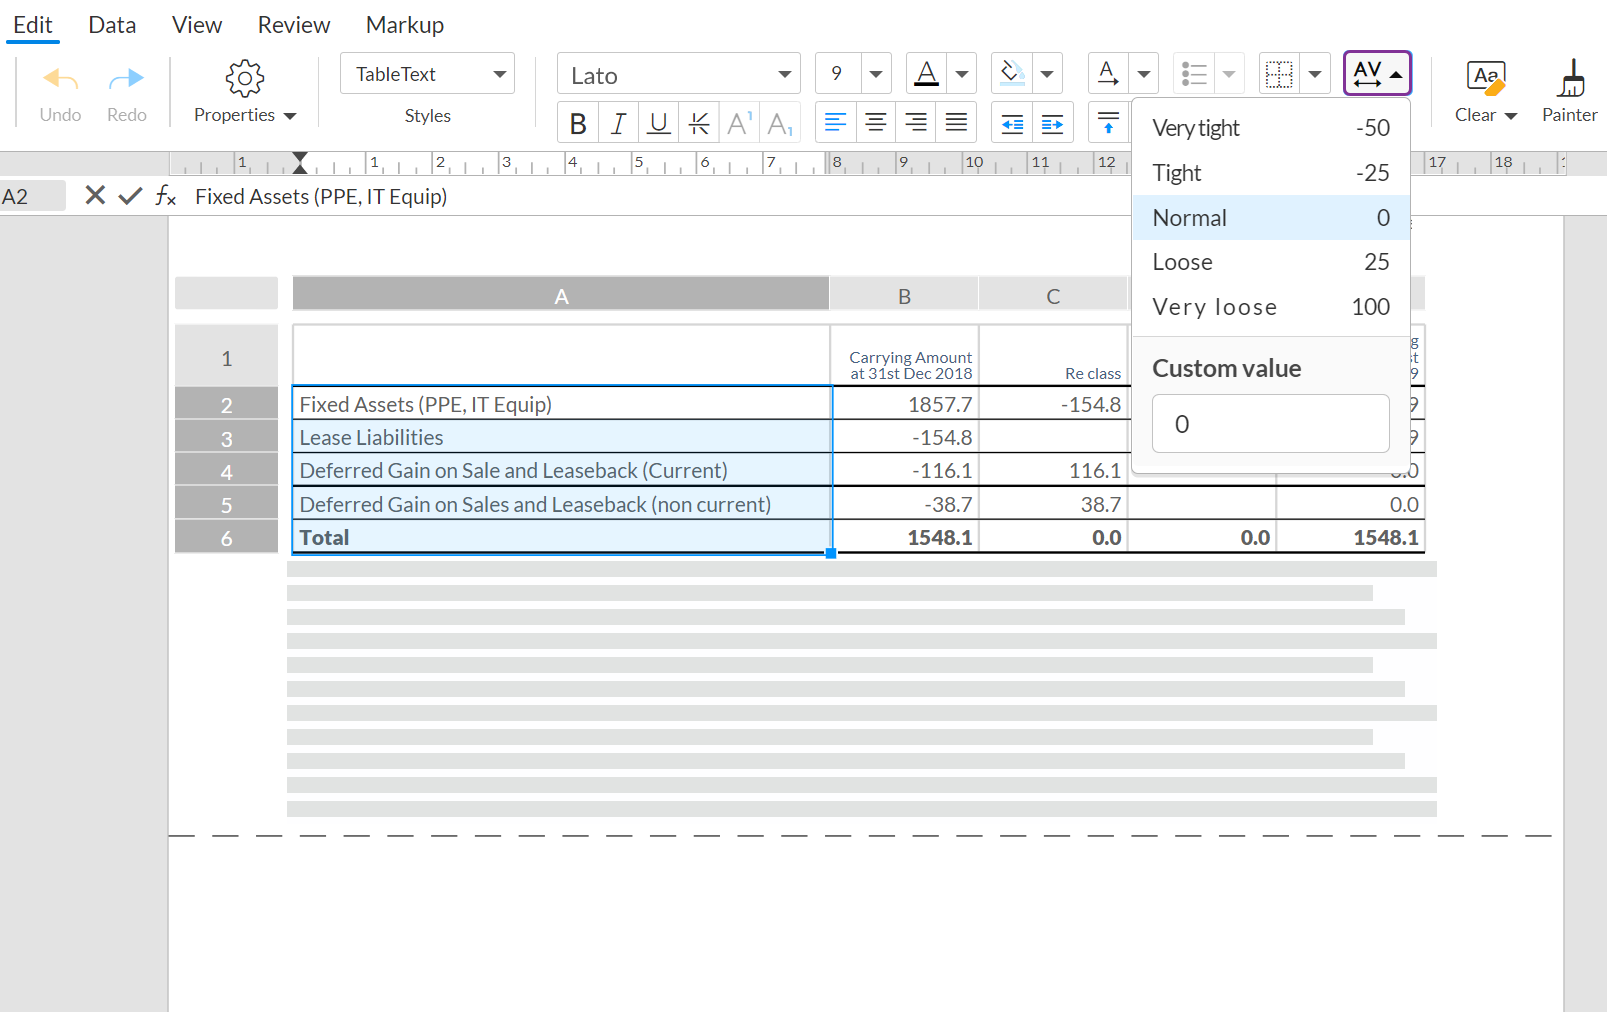Click the Carrying Amount header cell
The image size is (1607, 1012).
pos(905,356)
